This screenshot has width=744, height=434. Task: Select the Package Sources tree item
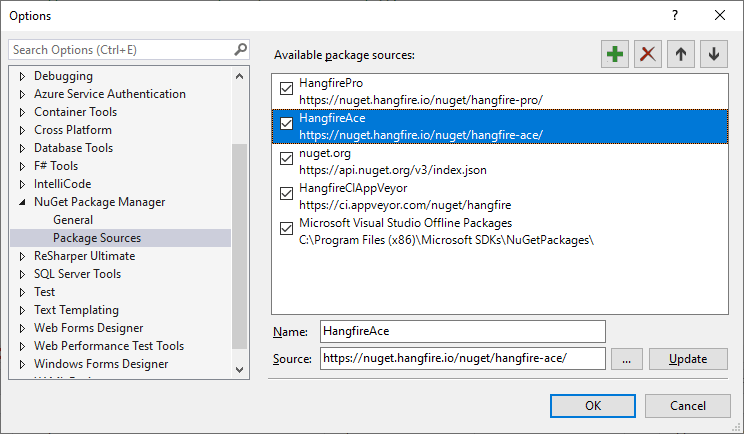(x=121, y=238)
